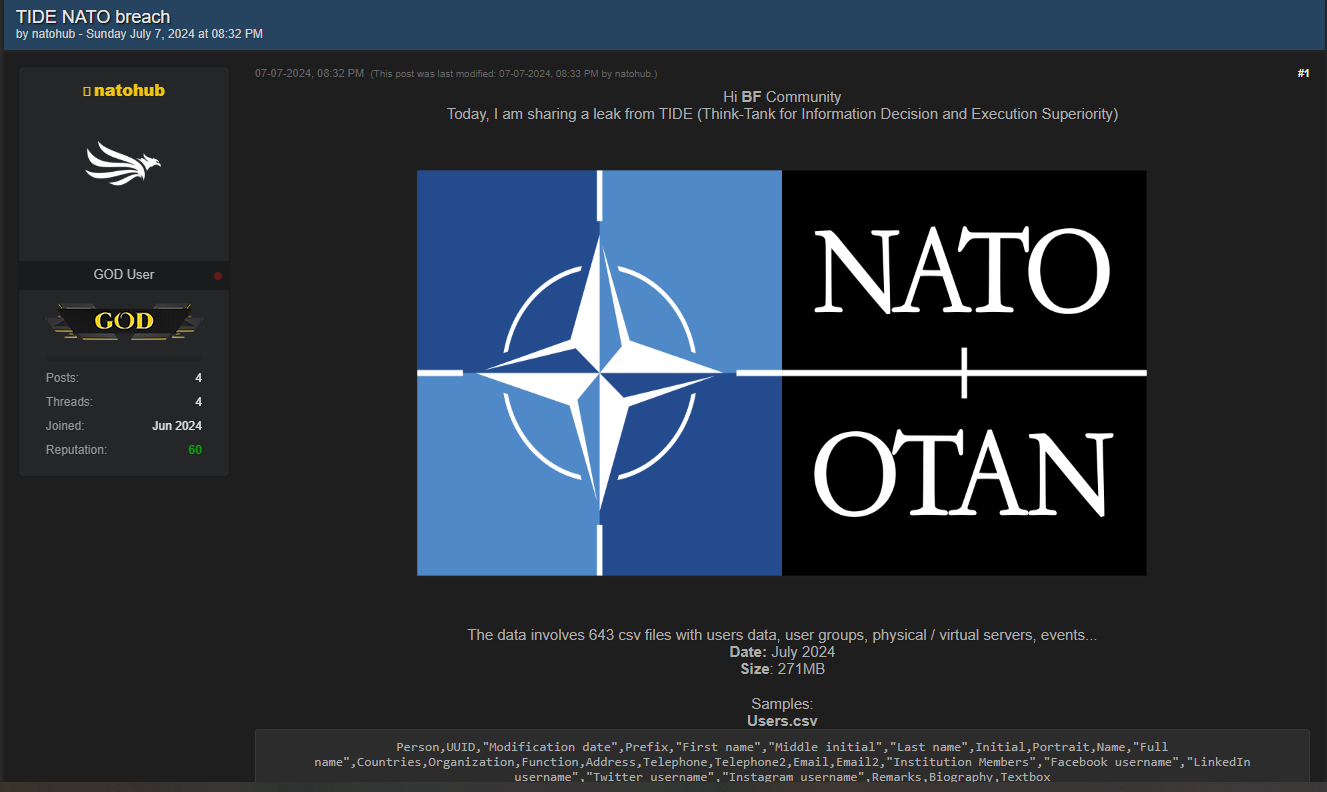Click the Users.csv sample heading
The height and width of the screenshot is (792, 1327).
coord(782,720)
